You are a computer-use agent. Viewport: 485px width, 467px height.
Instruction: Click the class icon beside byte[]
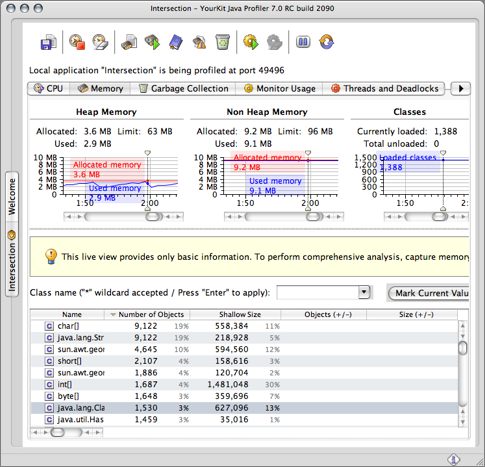coord(49,396)
